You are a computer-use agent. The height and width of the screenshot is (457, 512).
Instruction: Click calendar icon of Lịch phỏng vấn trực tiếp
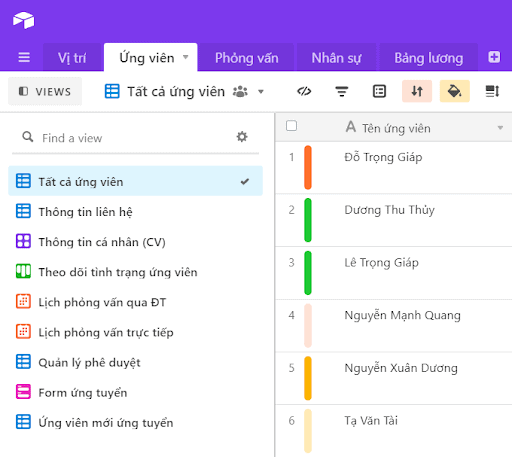(x=23, y=331)
